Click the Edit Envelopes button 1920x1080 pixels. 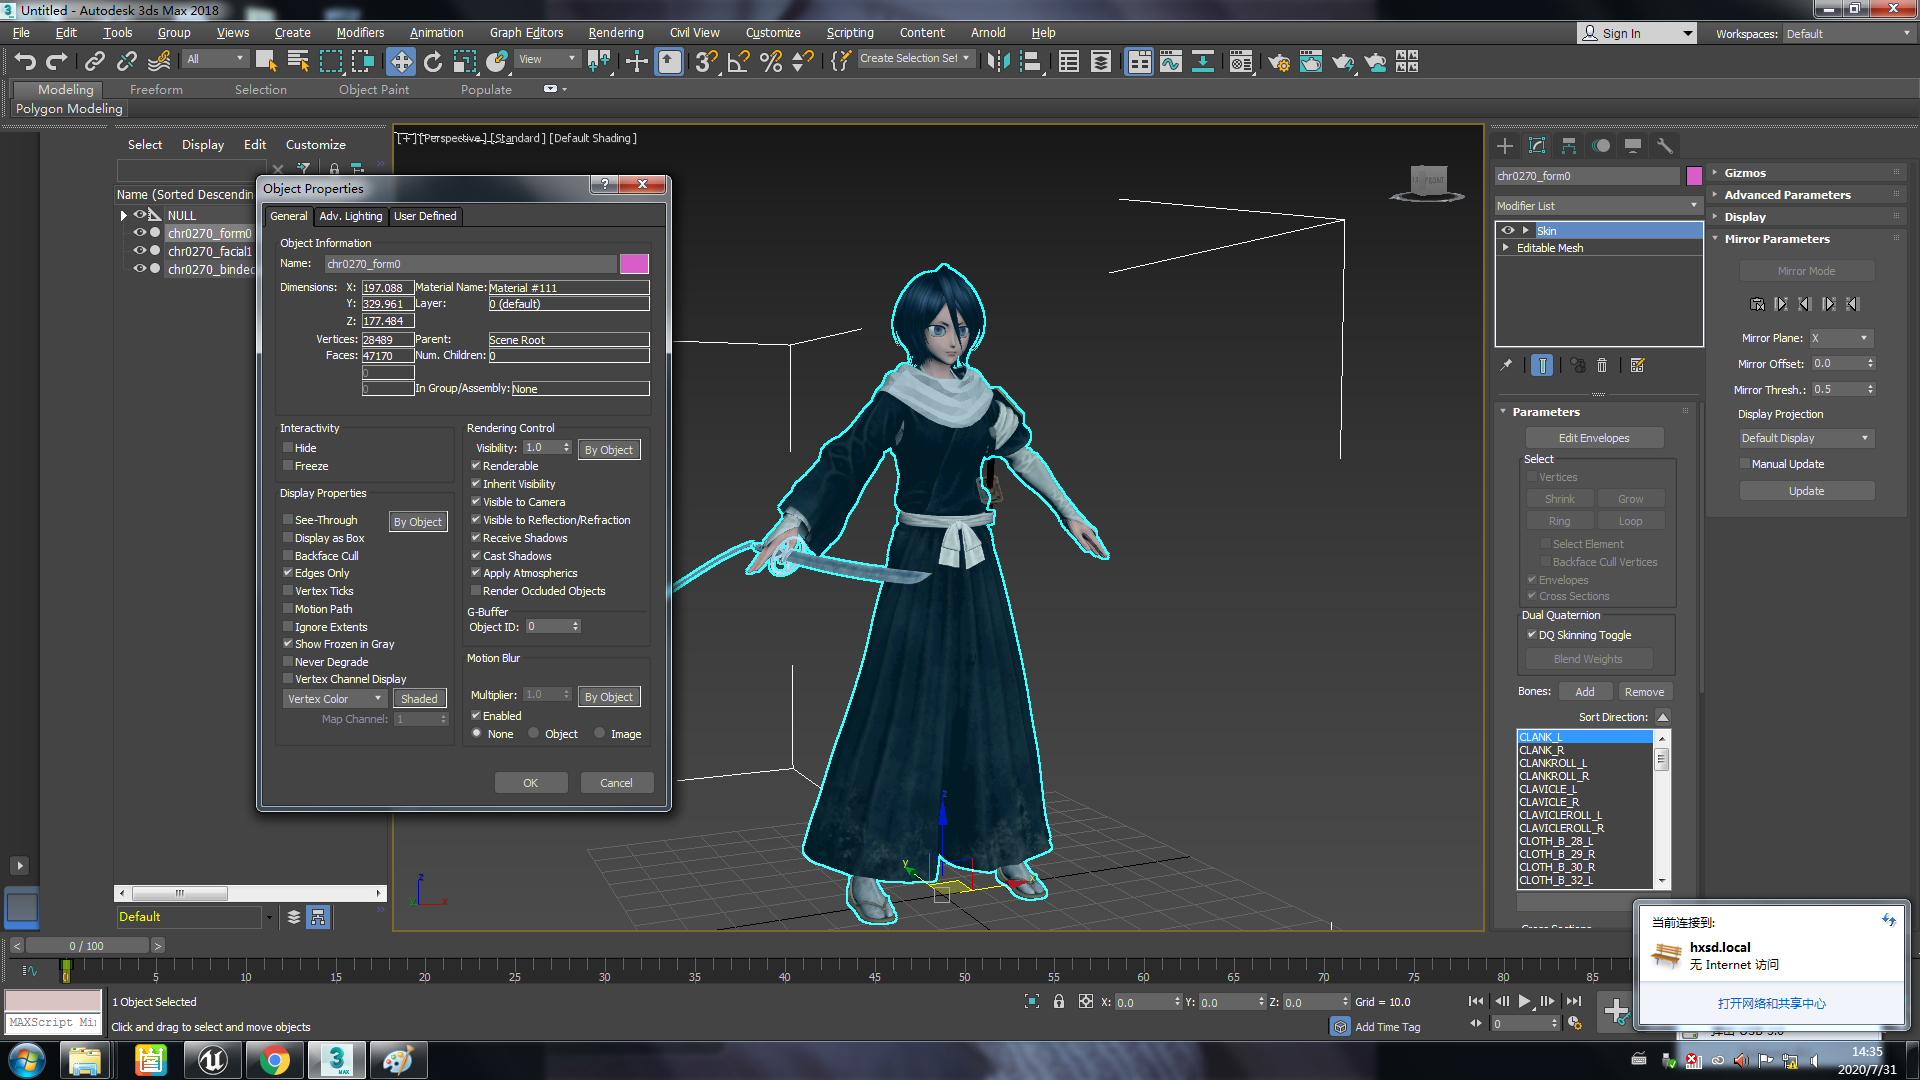1593,438
